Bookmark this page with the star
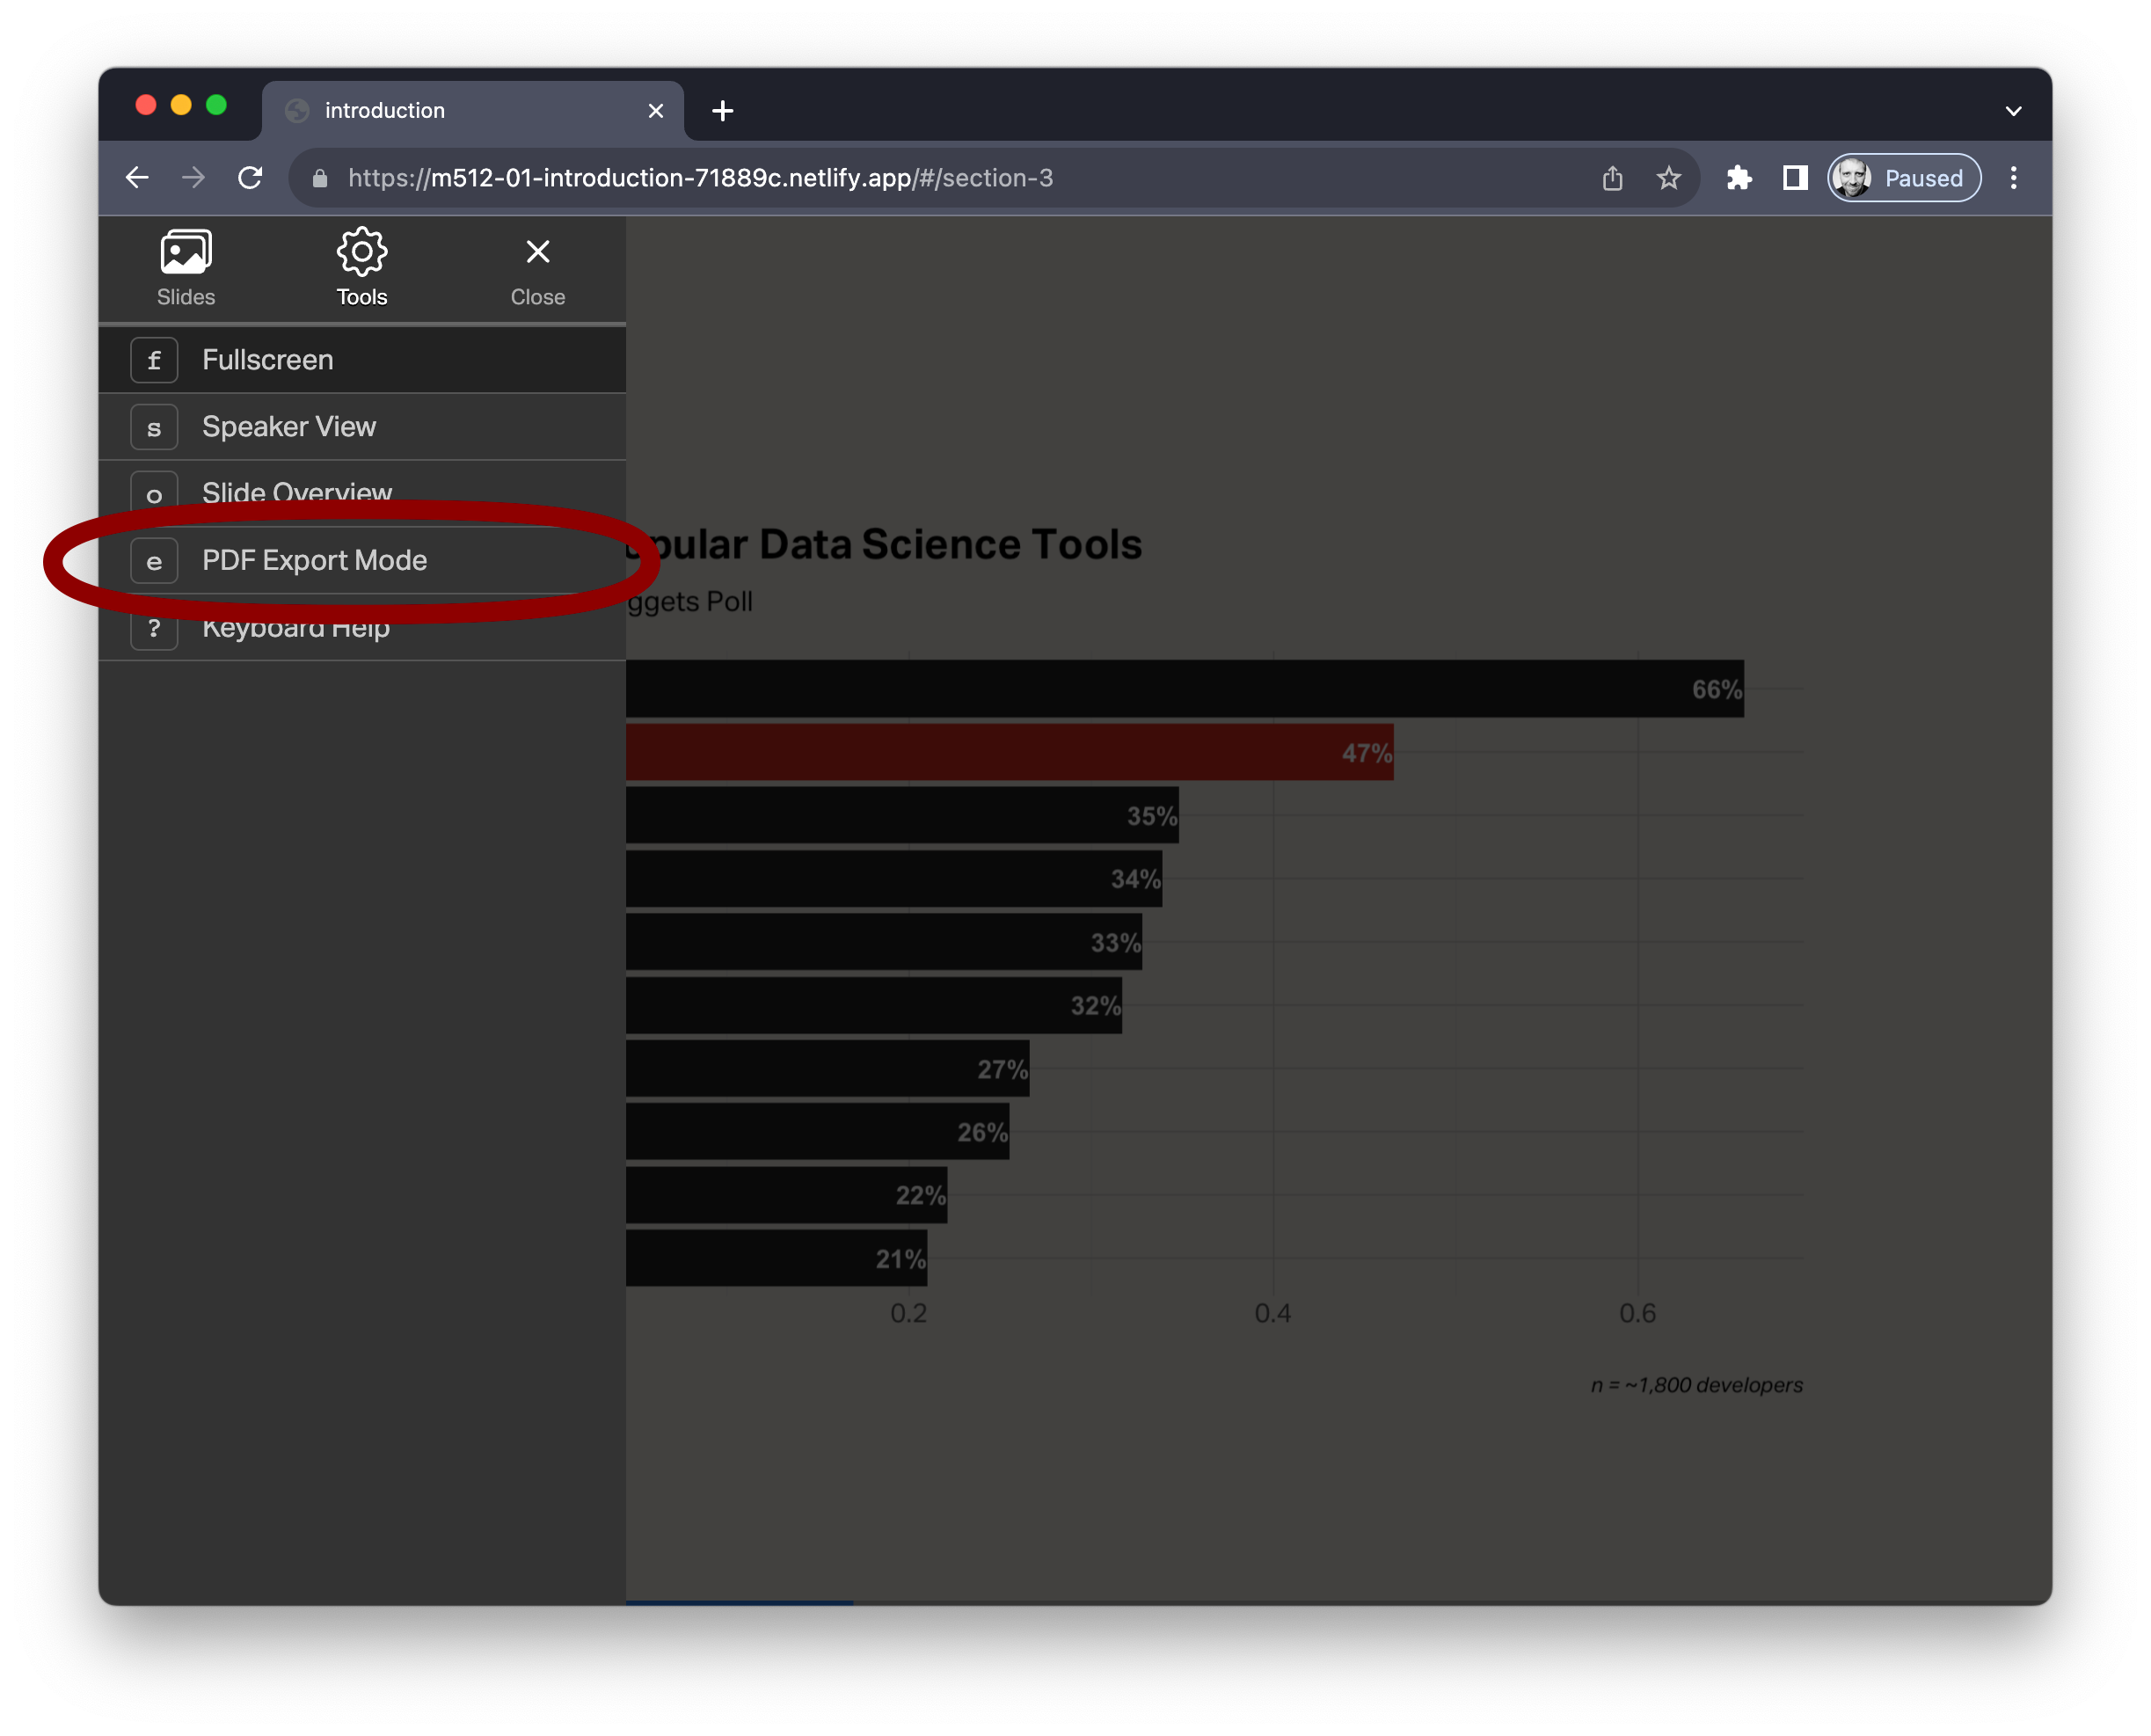Image resolution: width=2151 pixels, height=1736 pixels. (x=1669, y=178)
